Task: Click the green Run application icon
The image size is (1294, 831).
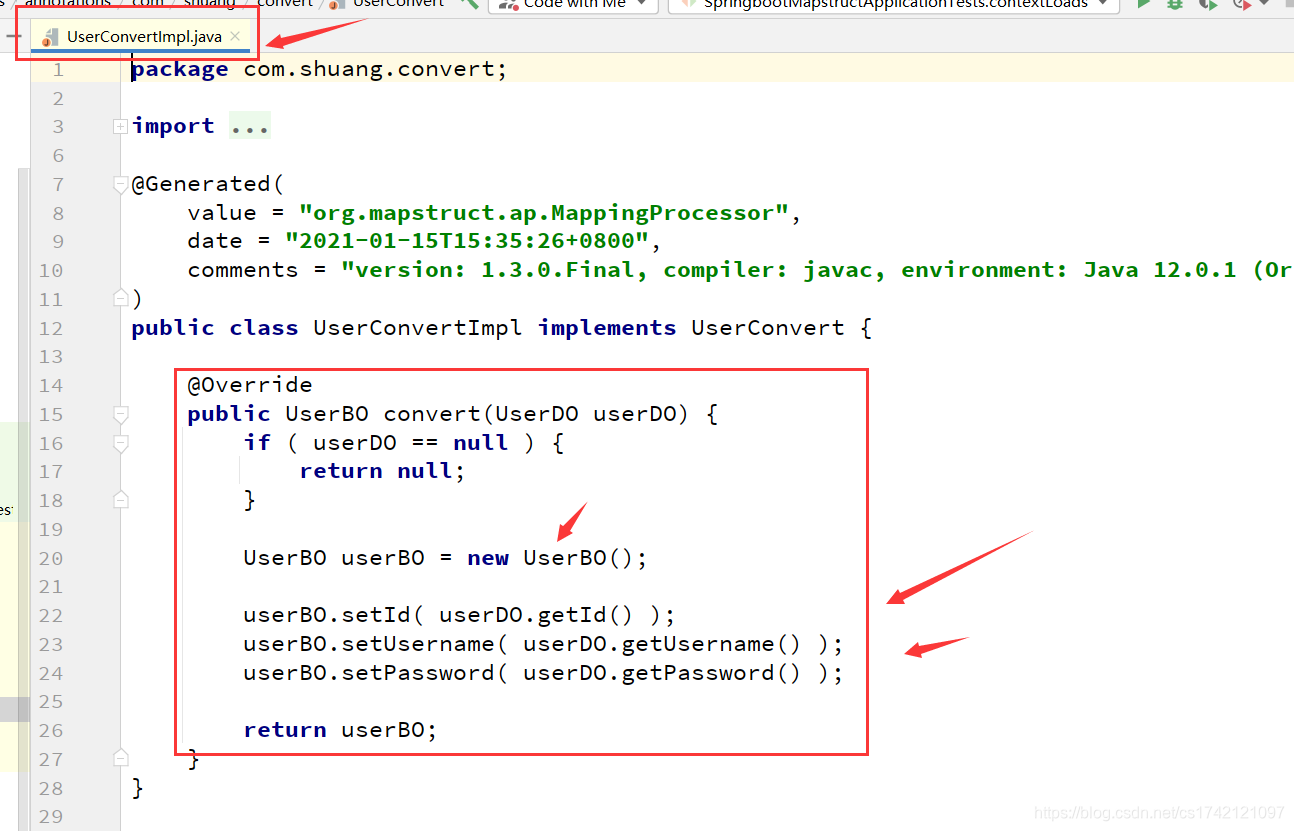Action: pyautogui.click(x=1144, y=5)
